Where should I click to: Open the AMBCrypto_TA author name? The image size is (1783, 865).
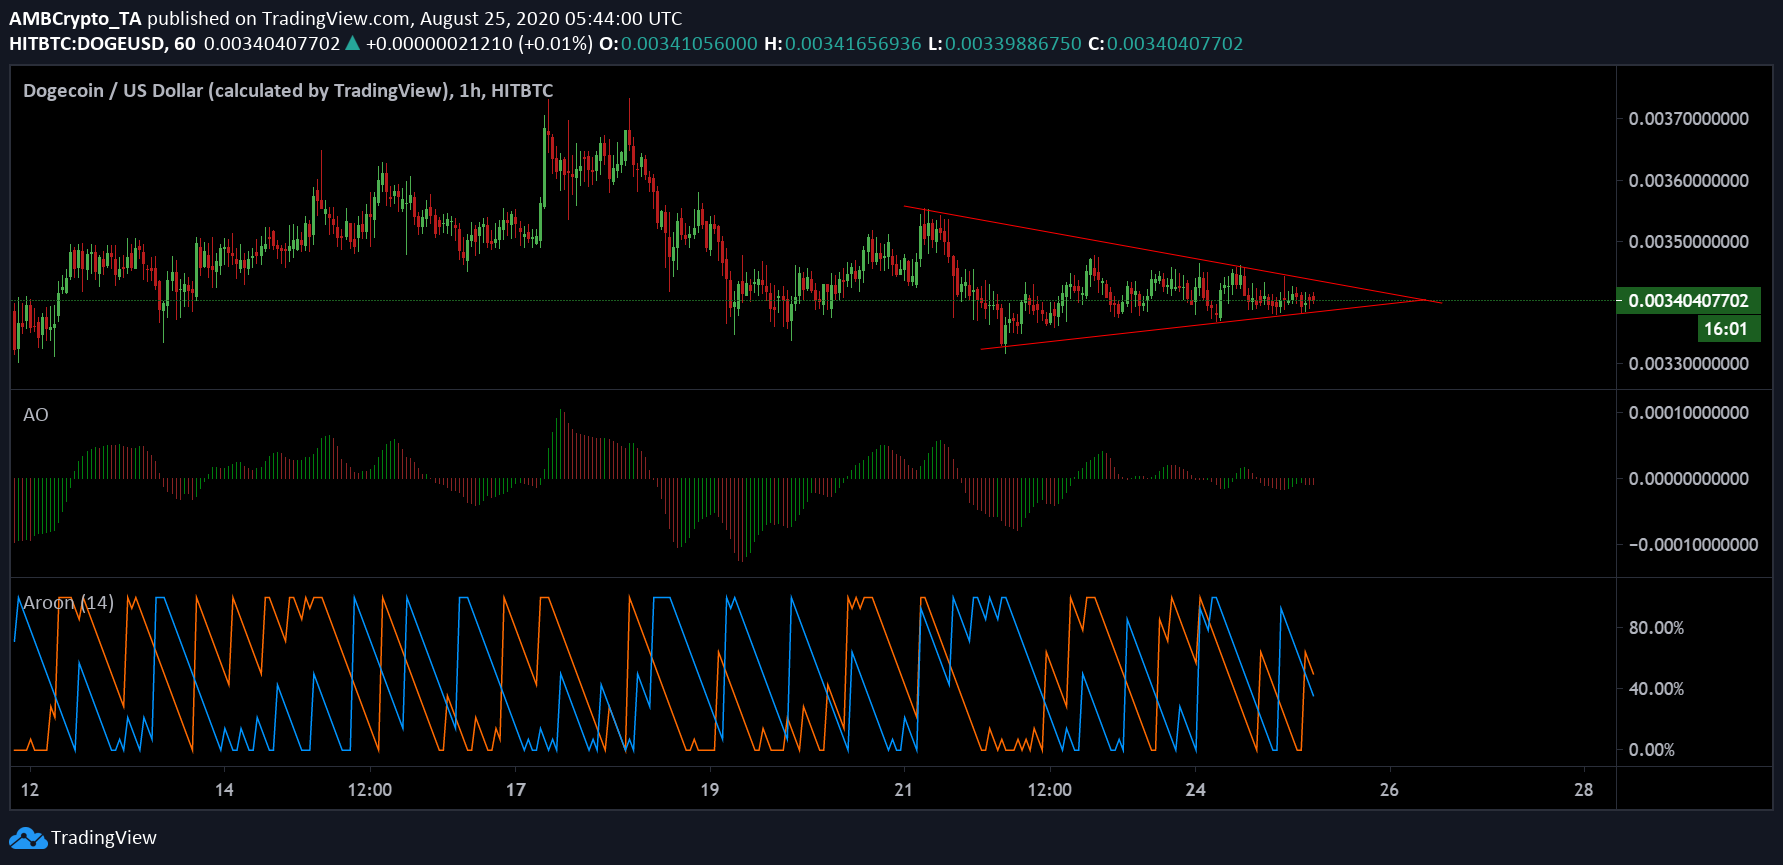pyautogui.click(x=75, y=18)
